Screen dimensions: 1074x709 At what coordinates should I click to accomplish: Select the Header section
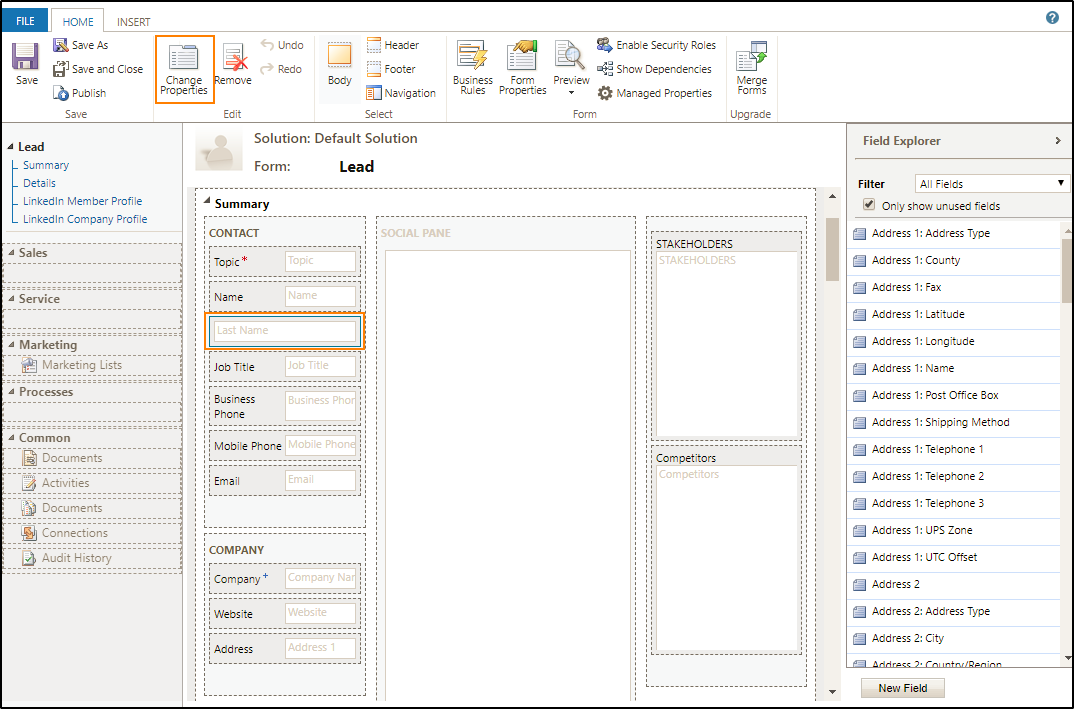pyautogui.click(x=392, y=45)
